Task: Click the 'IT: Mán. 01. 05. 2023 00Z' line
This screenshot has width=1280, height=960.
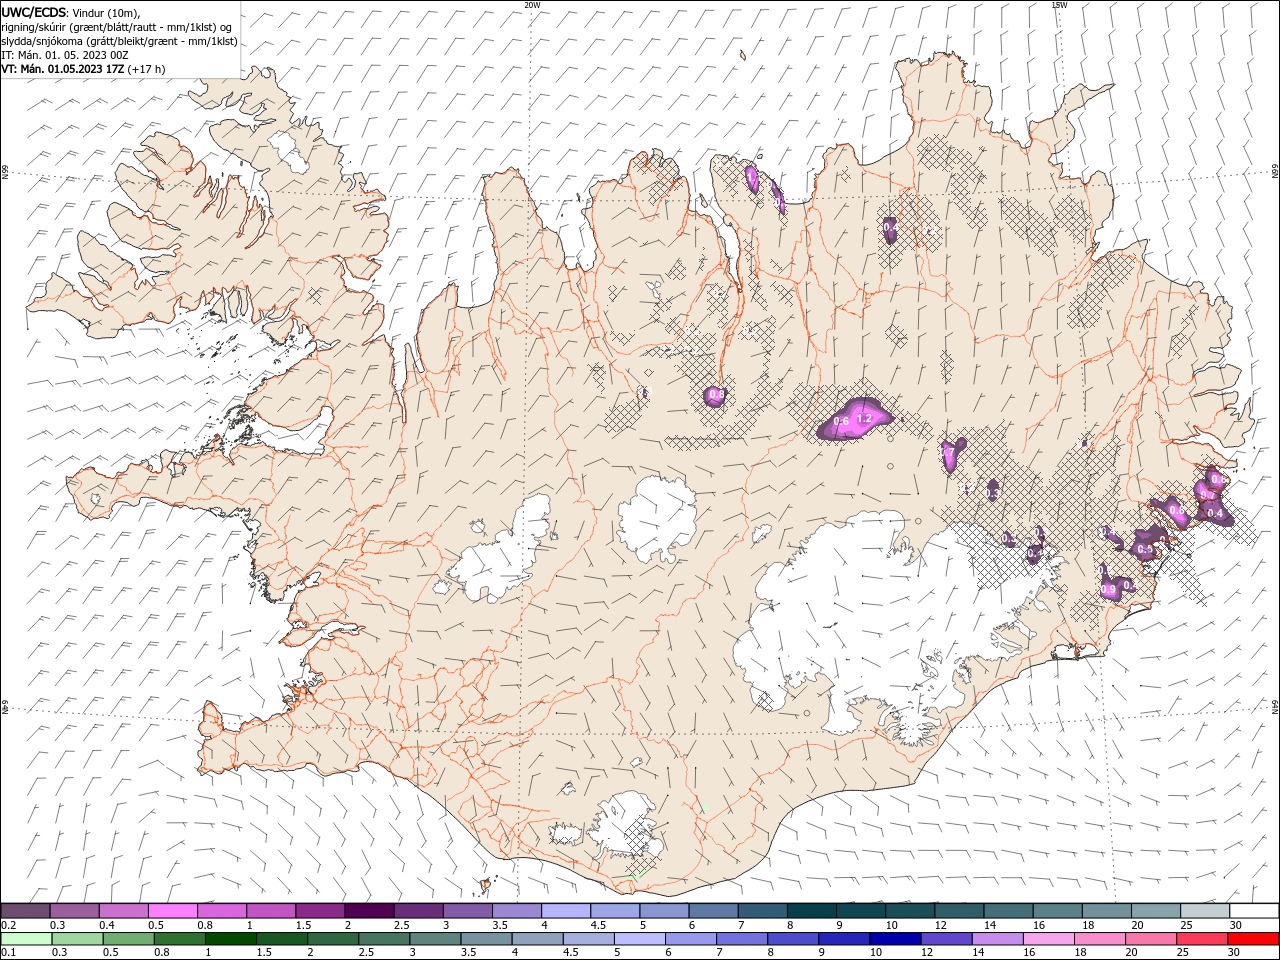Action: [65, 55]
